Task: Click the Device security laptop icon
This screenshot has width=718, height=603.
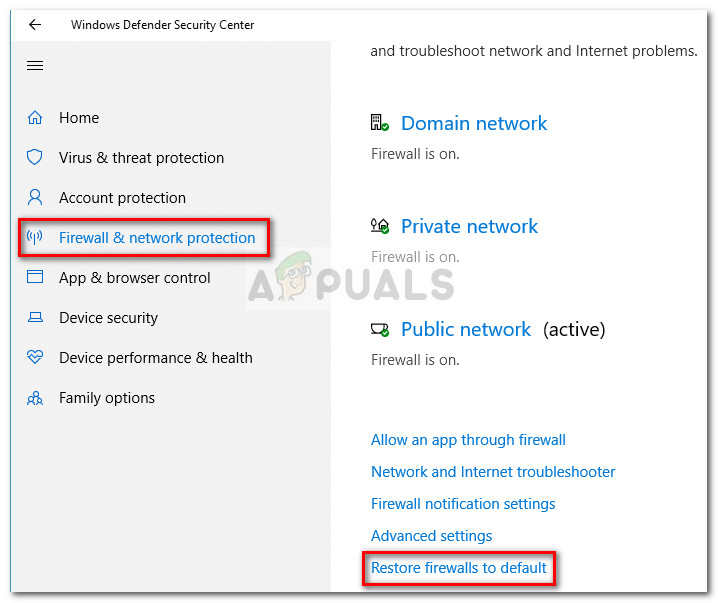Action: pyautogui.click(x=35, y=318)
